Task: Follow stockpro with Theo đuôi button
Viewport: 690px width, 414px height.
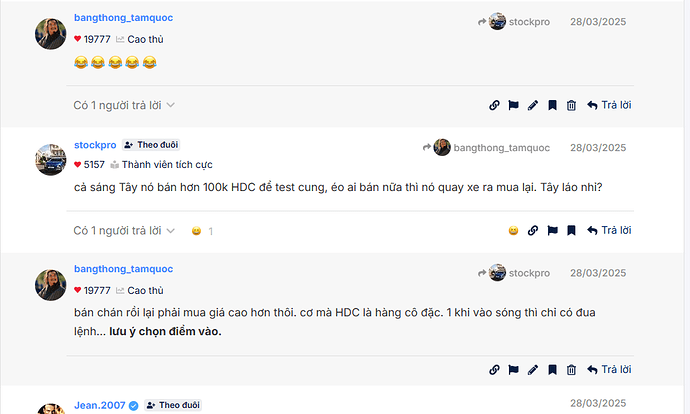Action: [x=151, y=145]
